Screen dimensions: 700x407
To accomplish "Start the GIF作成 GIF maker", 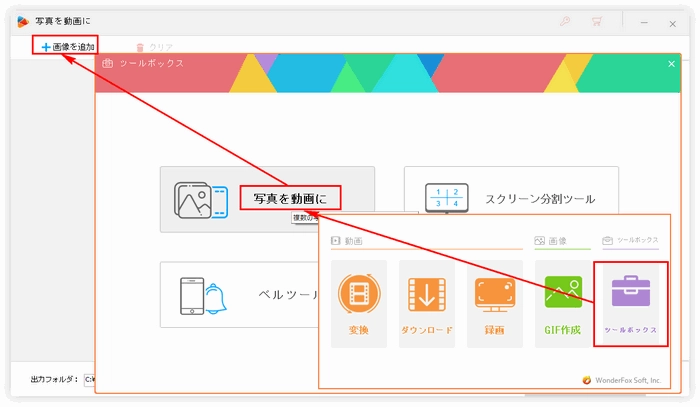I will point(562,297).
